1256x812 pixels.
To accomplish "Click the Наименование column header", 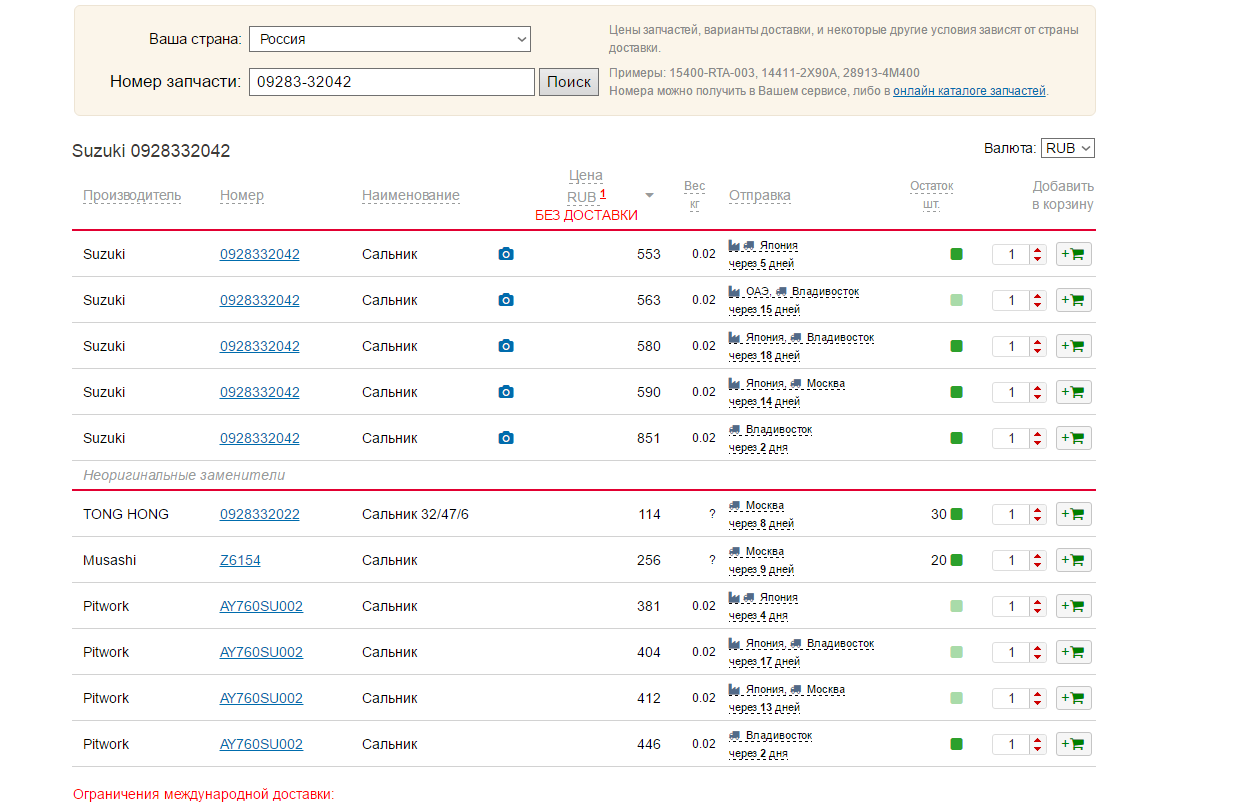I will tap(410, 195).
